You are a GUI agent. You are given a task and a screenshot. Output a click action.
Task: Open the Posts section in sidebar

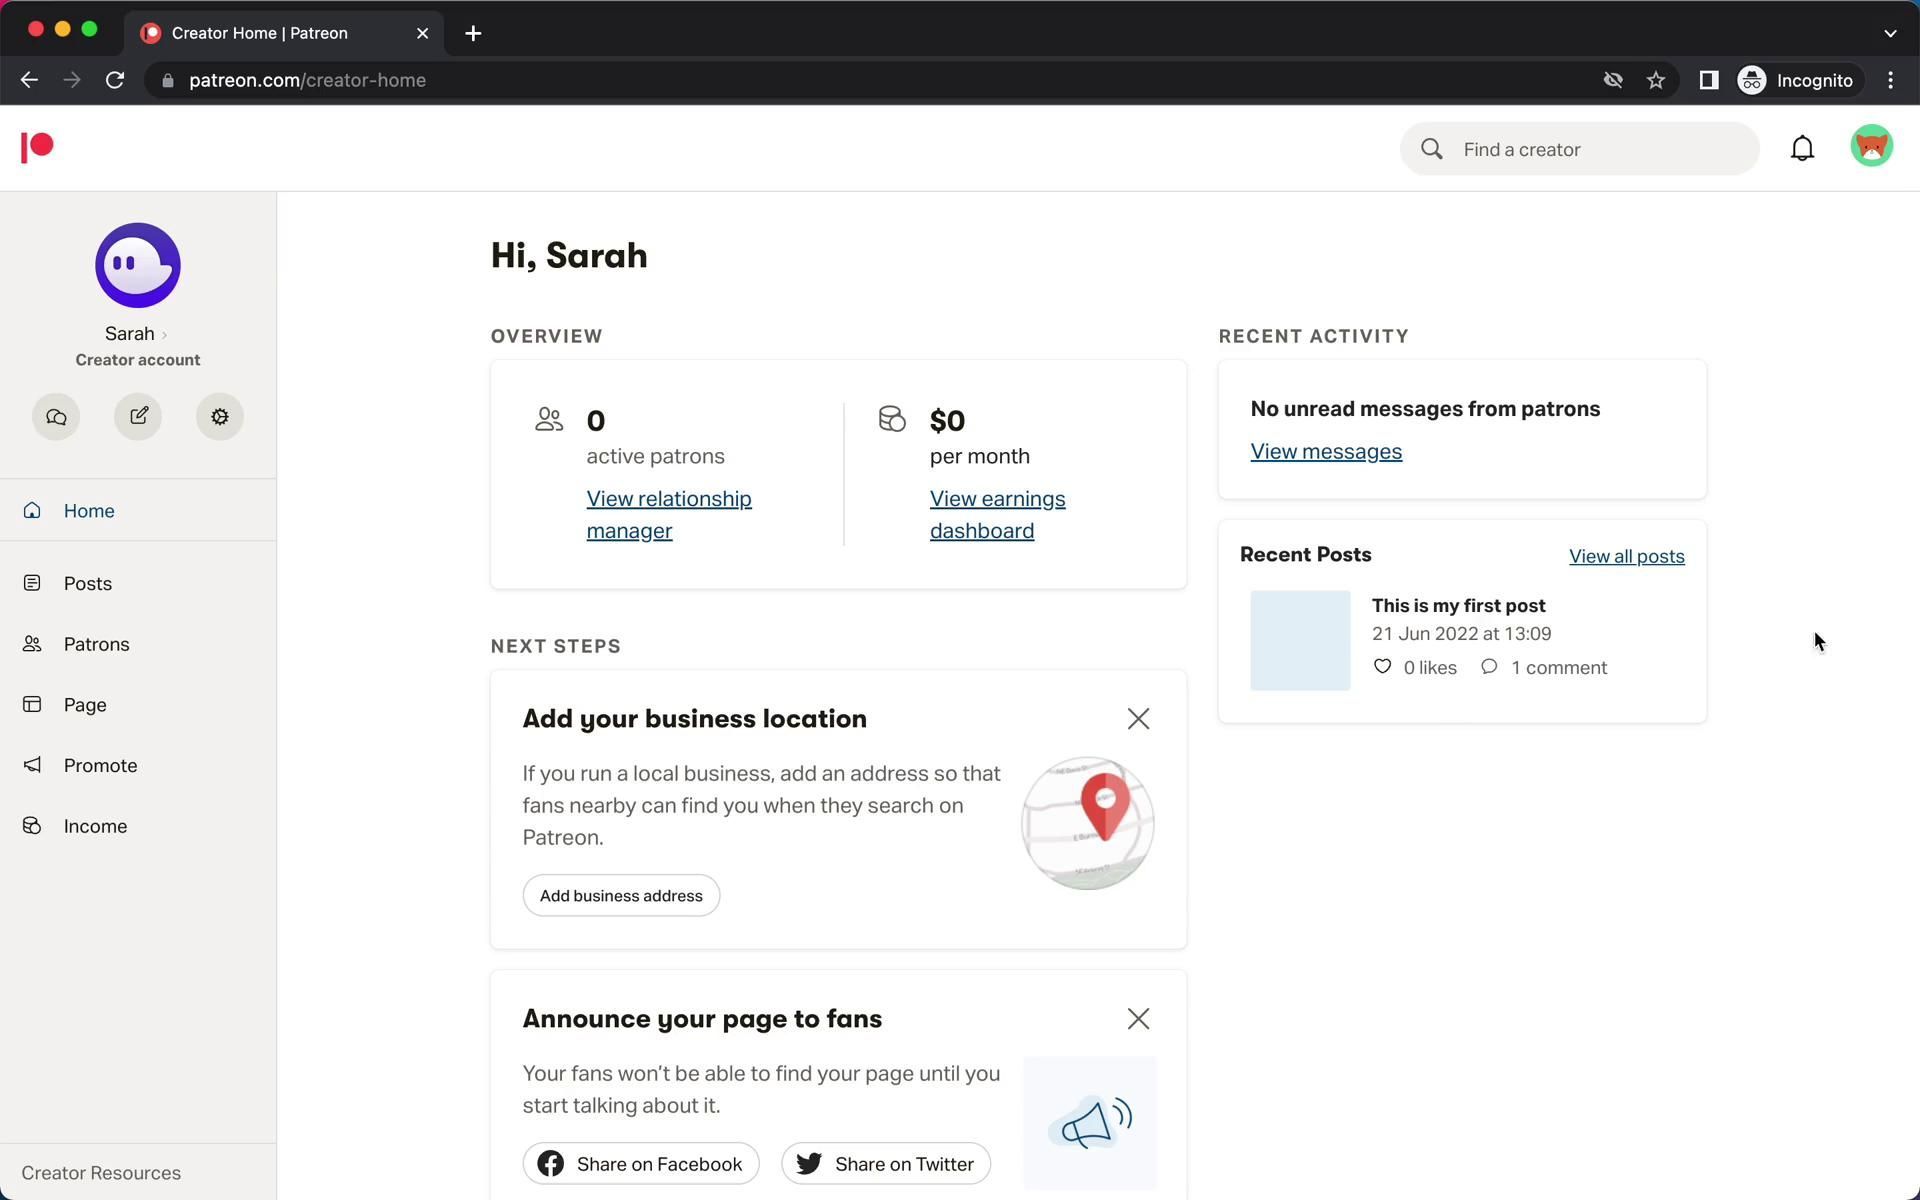88,583
